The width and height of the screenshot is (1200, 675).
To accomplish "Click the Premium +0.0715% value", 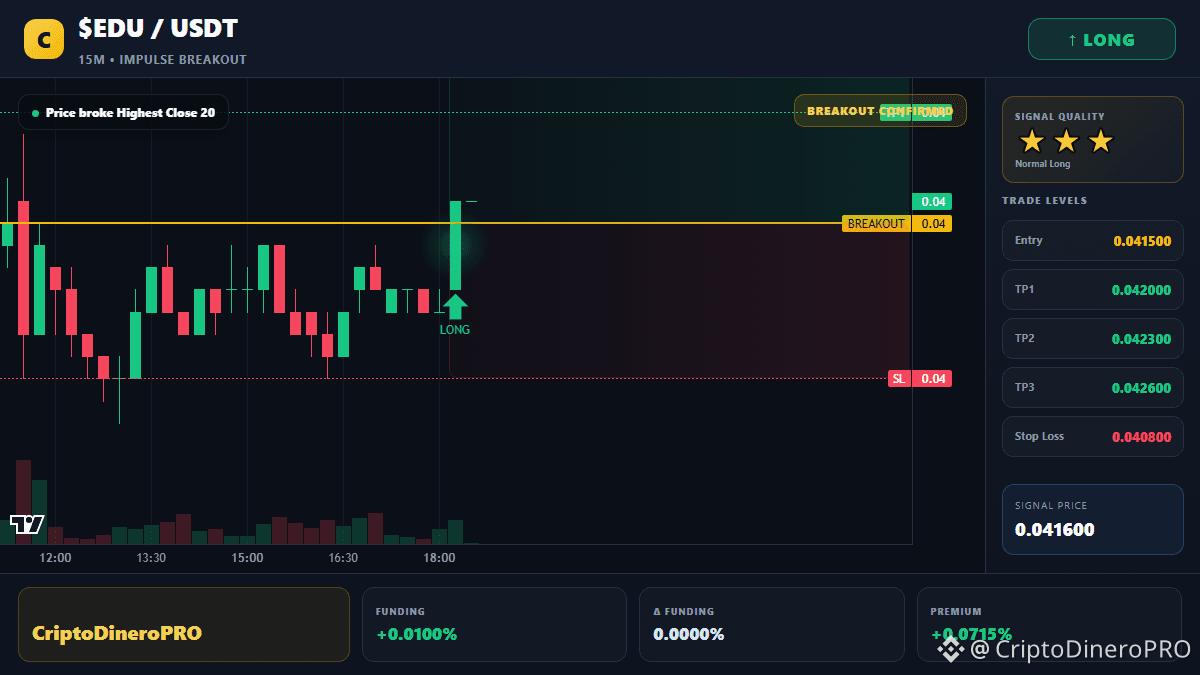I will click(971, 634).
